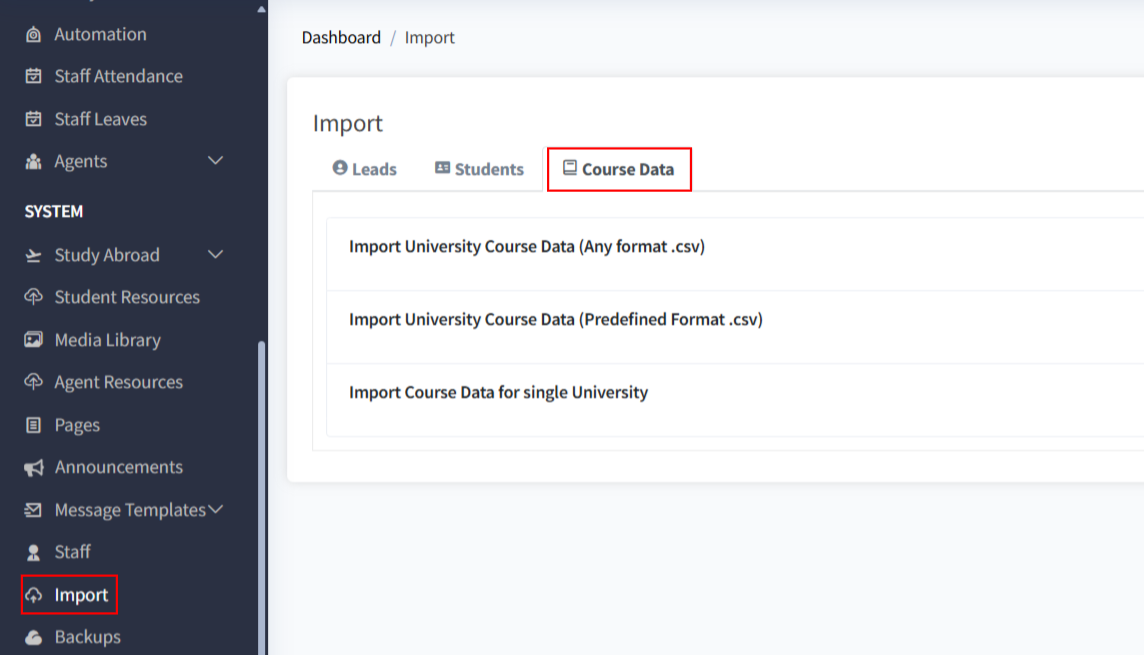Expand the Study Abroad chevron
Image resolution: width=1144 pixels, height=655 pixels.
(x=215, y=255)
